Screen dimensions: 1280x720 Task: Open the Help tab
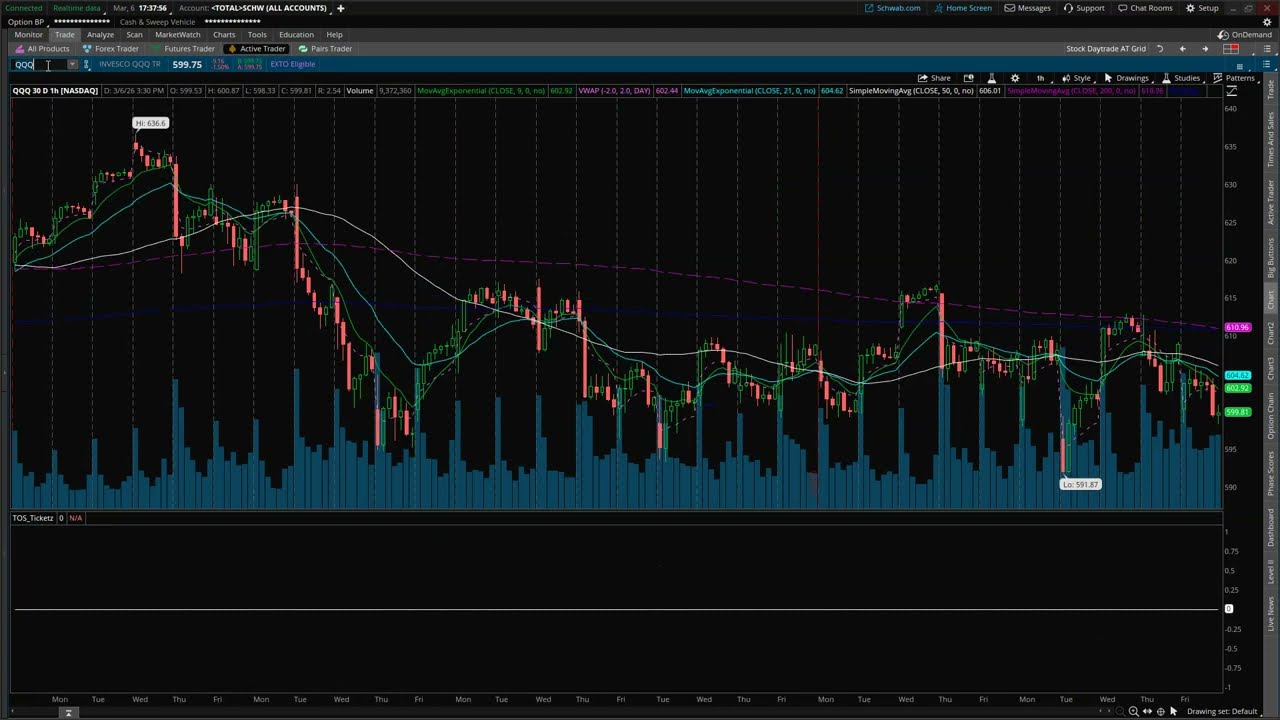point(334,34)
